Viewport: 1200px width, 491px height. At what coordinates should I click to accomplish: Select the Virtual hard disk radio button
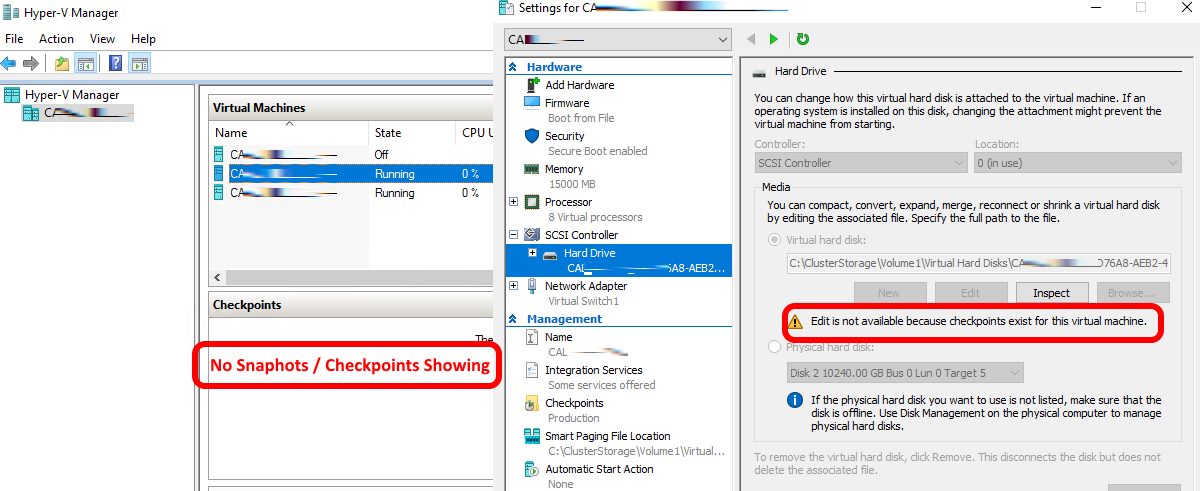774,240
